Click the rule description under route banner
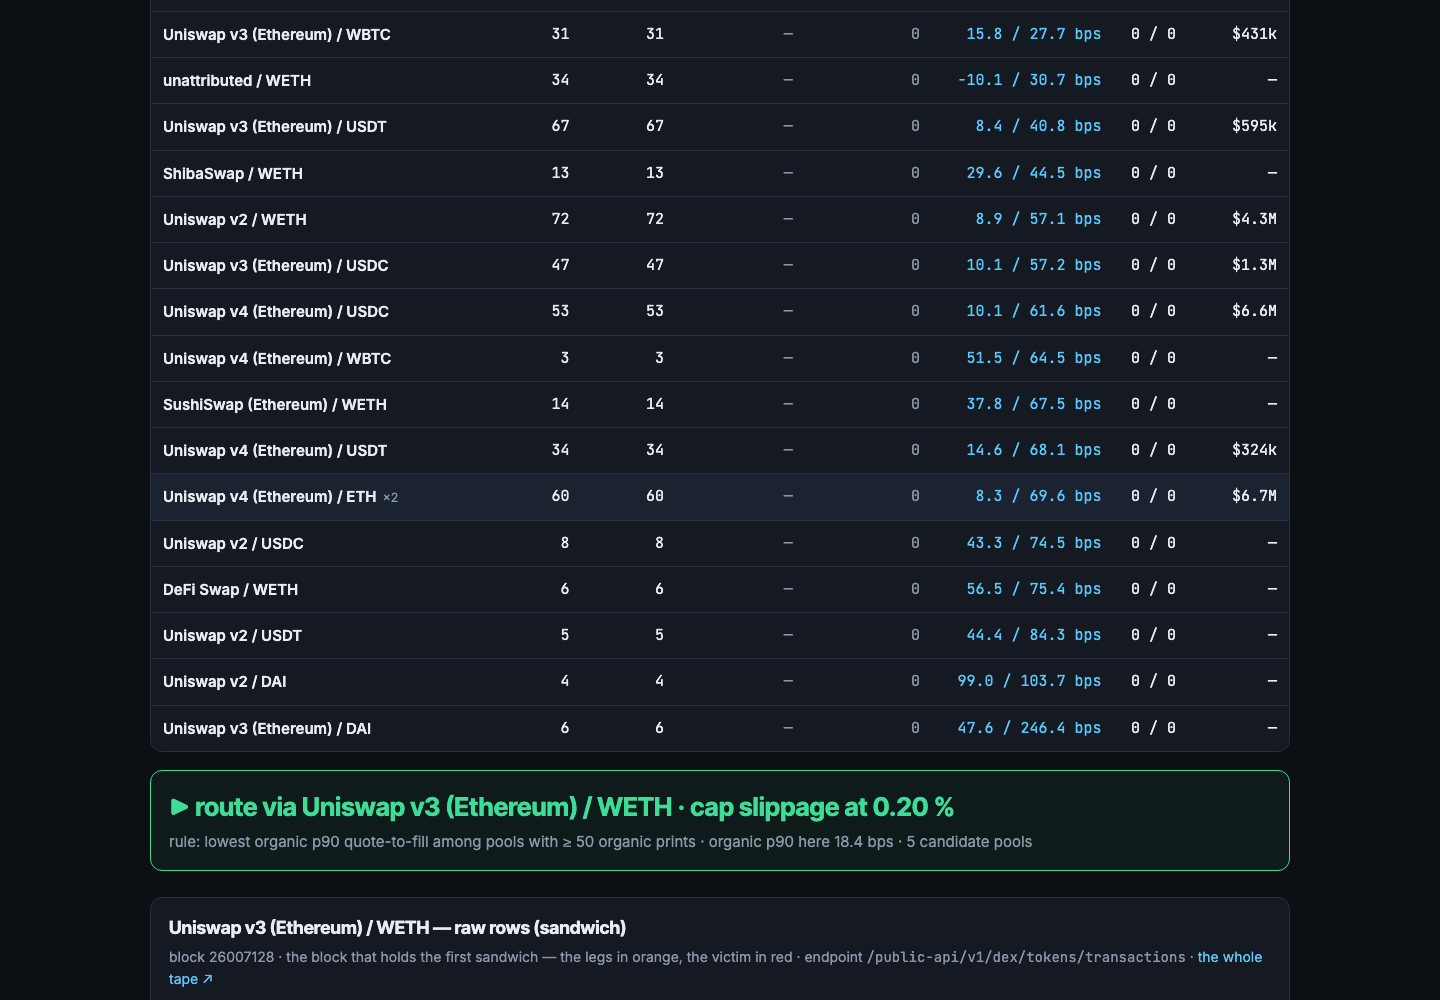The width and height of the screenshot is (1440, 1000). 600,842
